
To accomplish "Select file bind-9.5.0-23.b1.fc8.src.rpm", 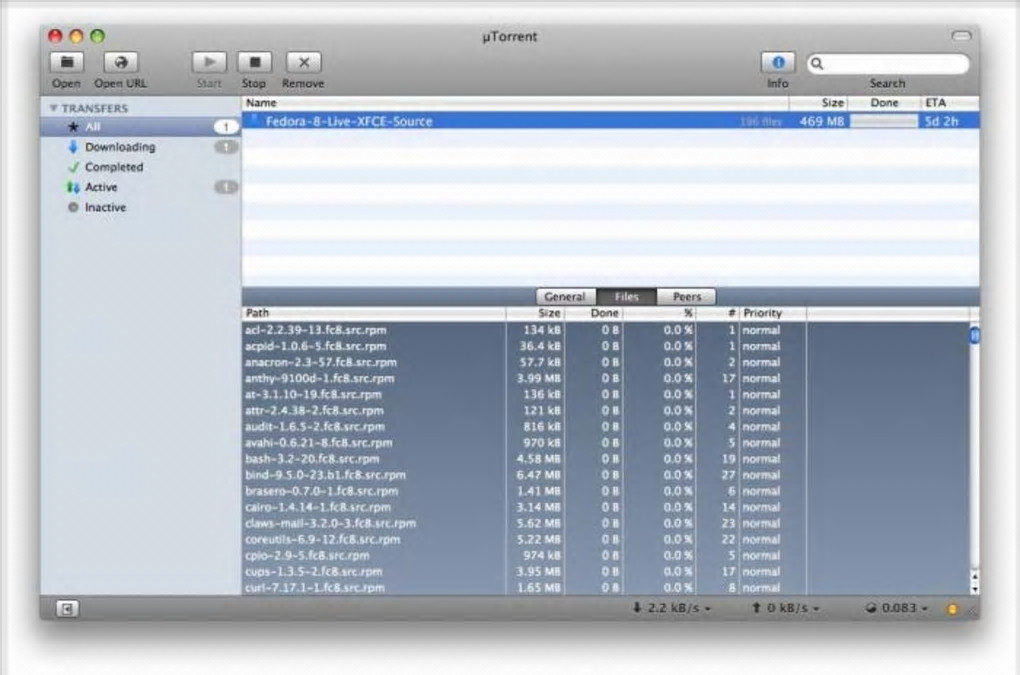I will (325, 475).
